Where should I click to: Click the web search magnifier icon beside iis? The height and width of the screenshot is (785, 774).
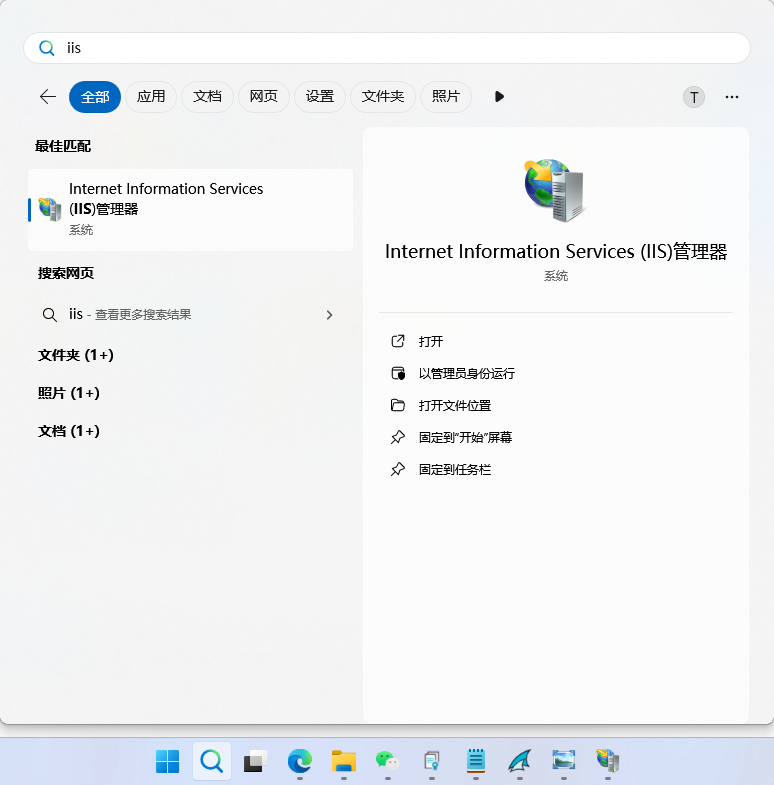tap(50, 315)
